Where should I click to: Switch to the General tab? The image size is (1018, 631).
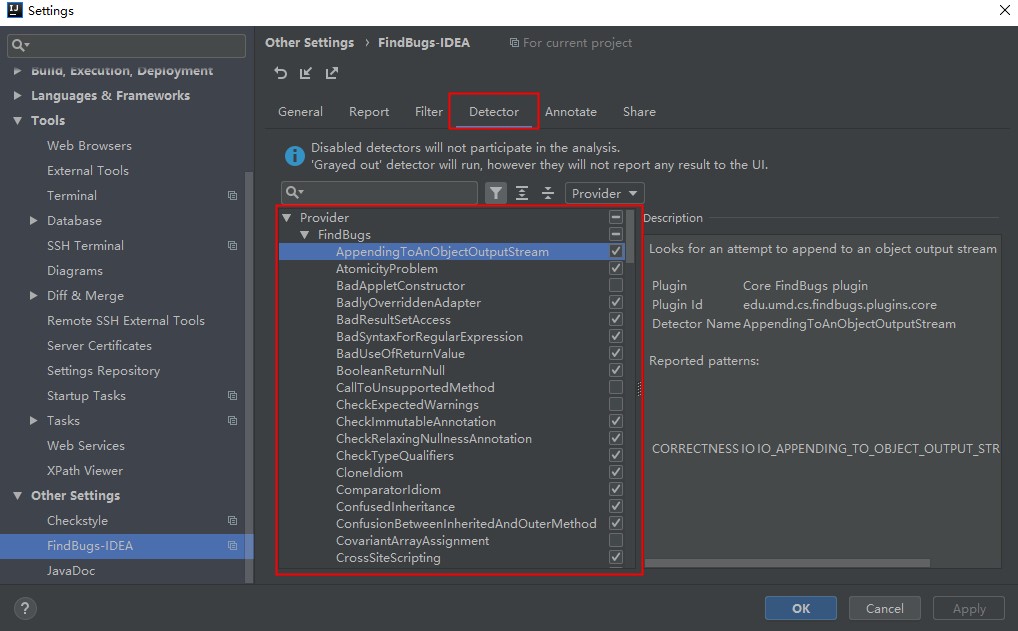pos(300,112)
